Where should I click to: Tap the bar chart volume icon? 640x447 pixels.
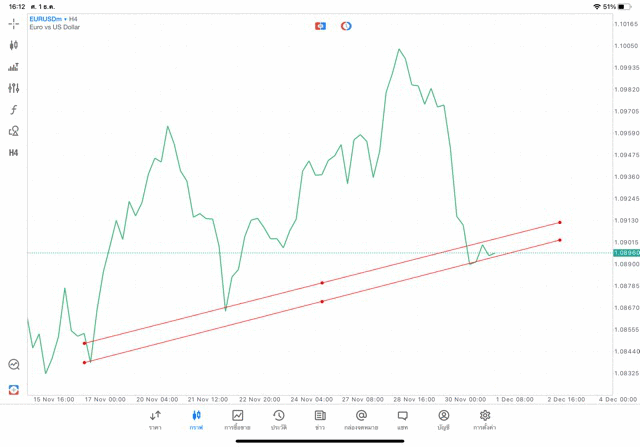[x=13, y=67]
